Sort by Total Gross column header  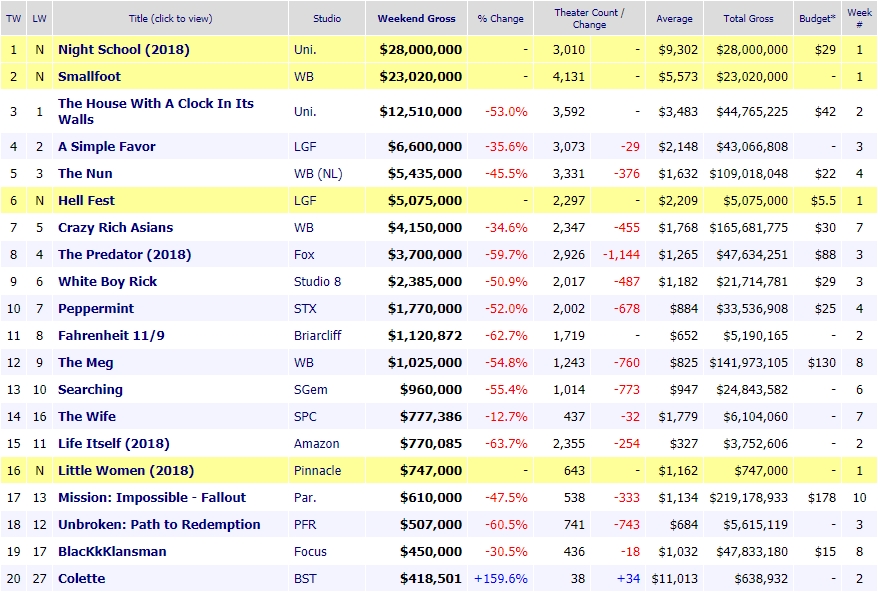748,18
